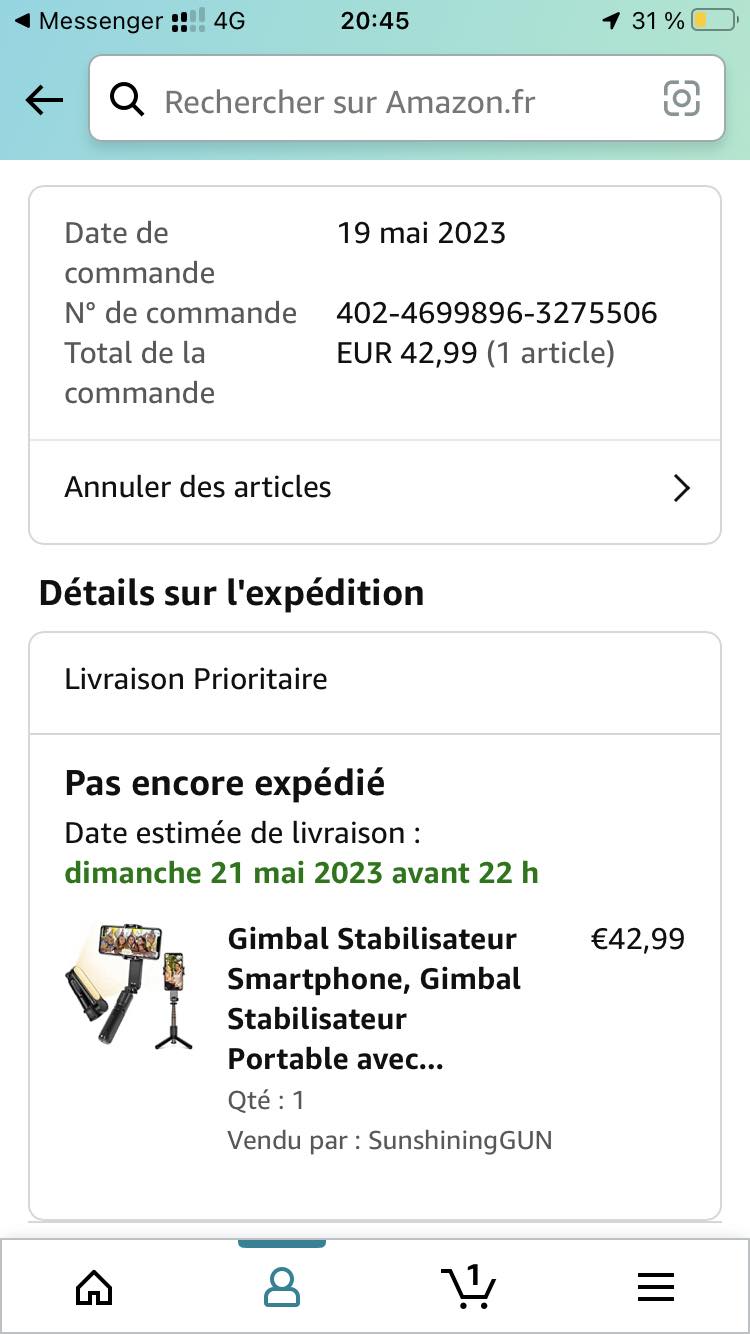750x1334 pixels.
Task: Open the hamburger menu icon
Action: (656, 1287)
